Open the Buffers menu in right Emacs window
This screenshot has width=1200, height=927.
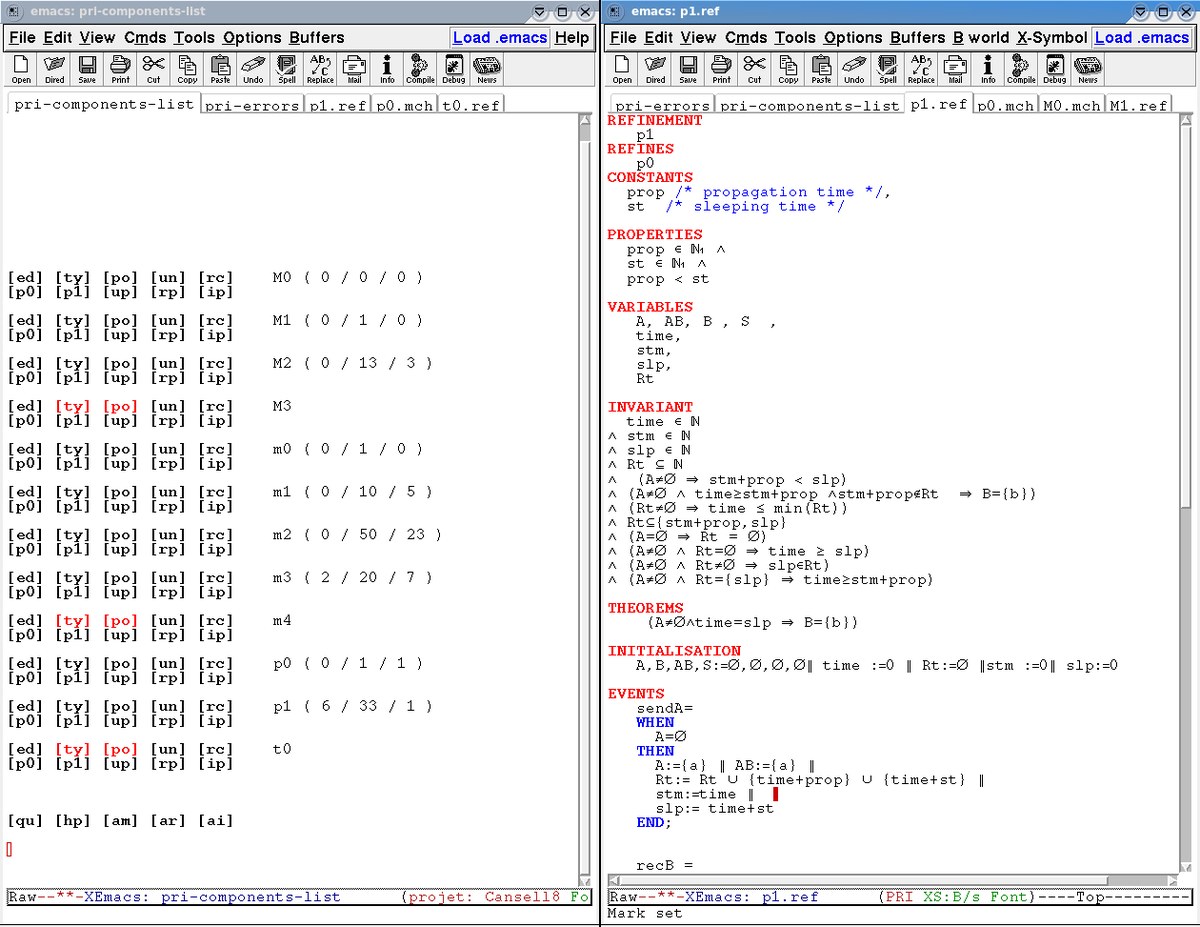(x=917, y=37)
